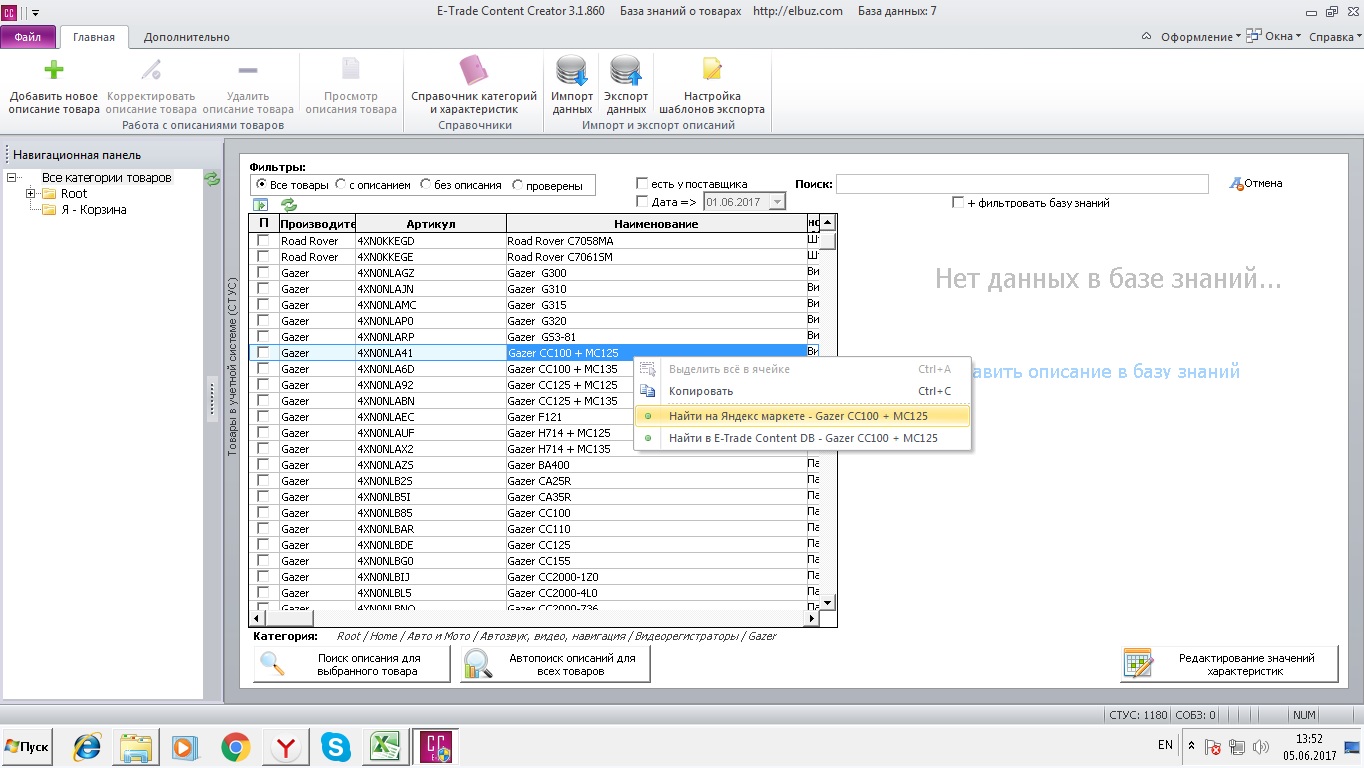Show hidden system tray icons

click(1192, 747)
